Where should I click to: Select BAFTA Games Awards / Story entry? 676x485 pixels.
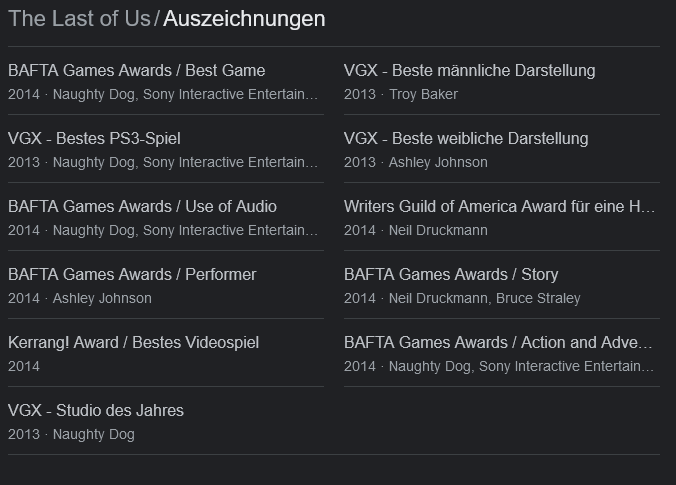[x=451, y=275]
